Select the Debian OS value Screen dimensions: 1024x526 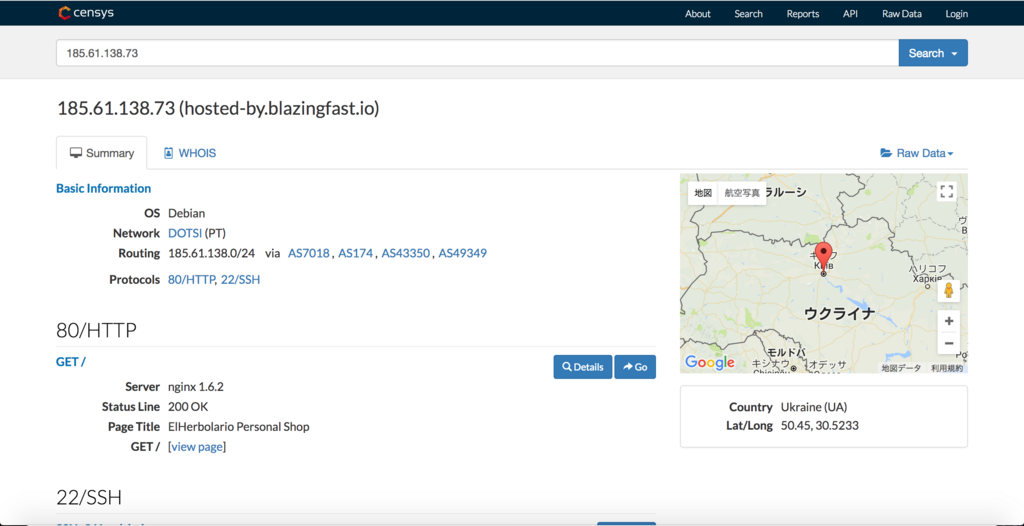coord(187,213)
